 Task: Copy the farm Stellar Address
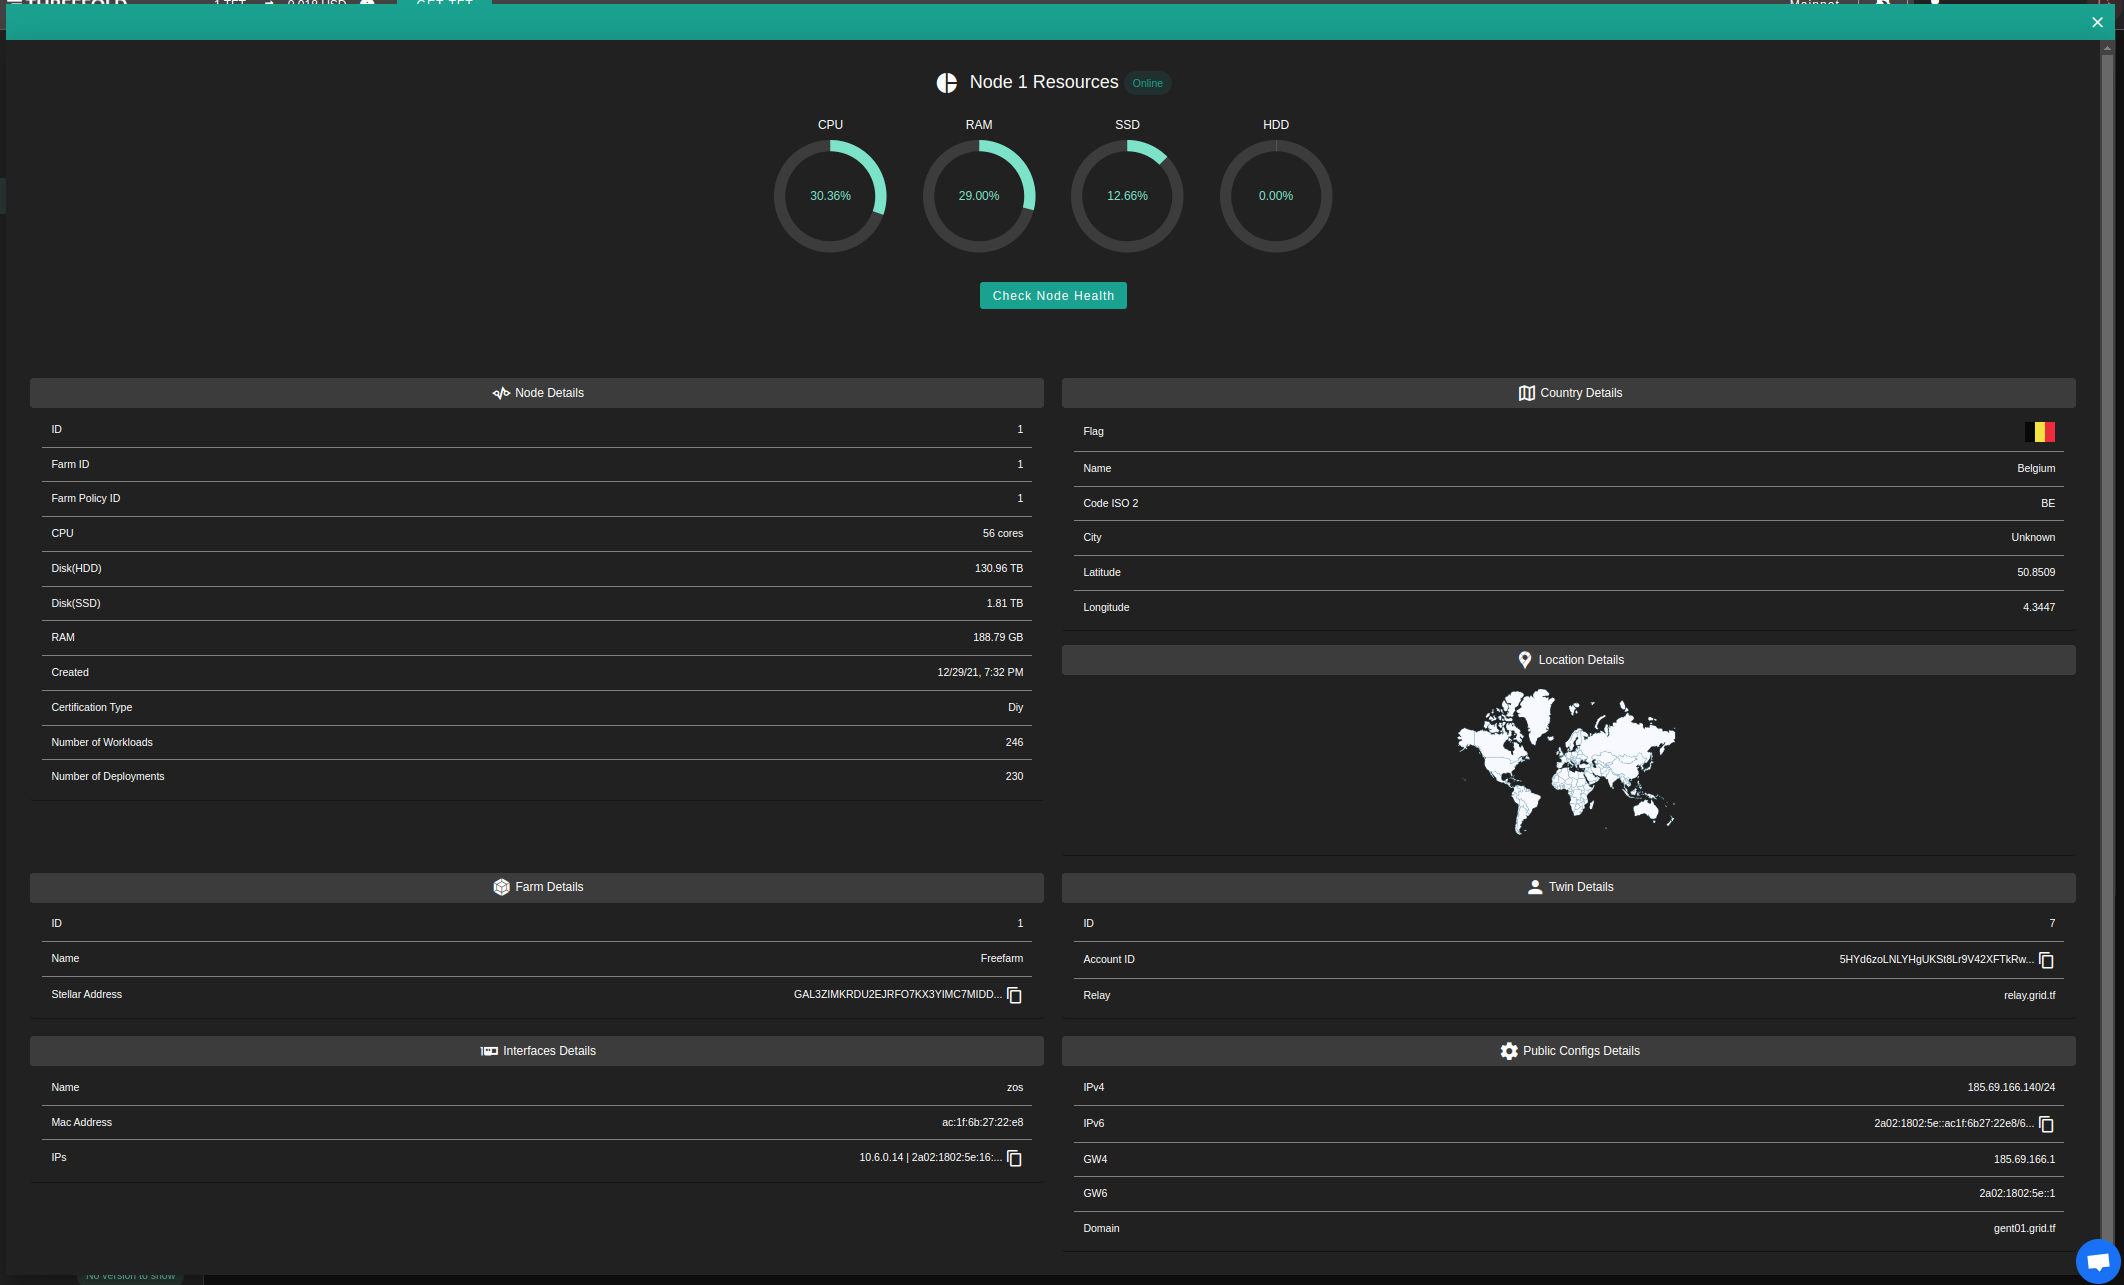point(1014,995)
